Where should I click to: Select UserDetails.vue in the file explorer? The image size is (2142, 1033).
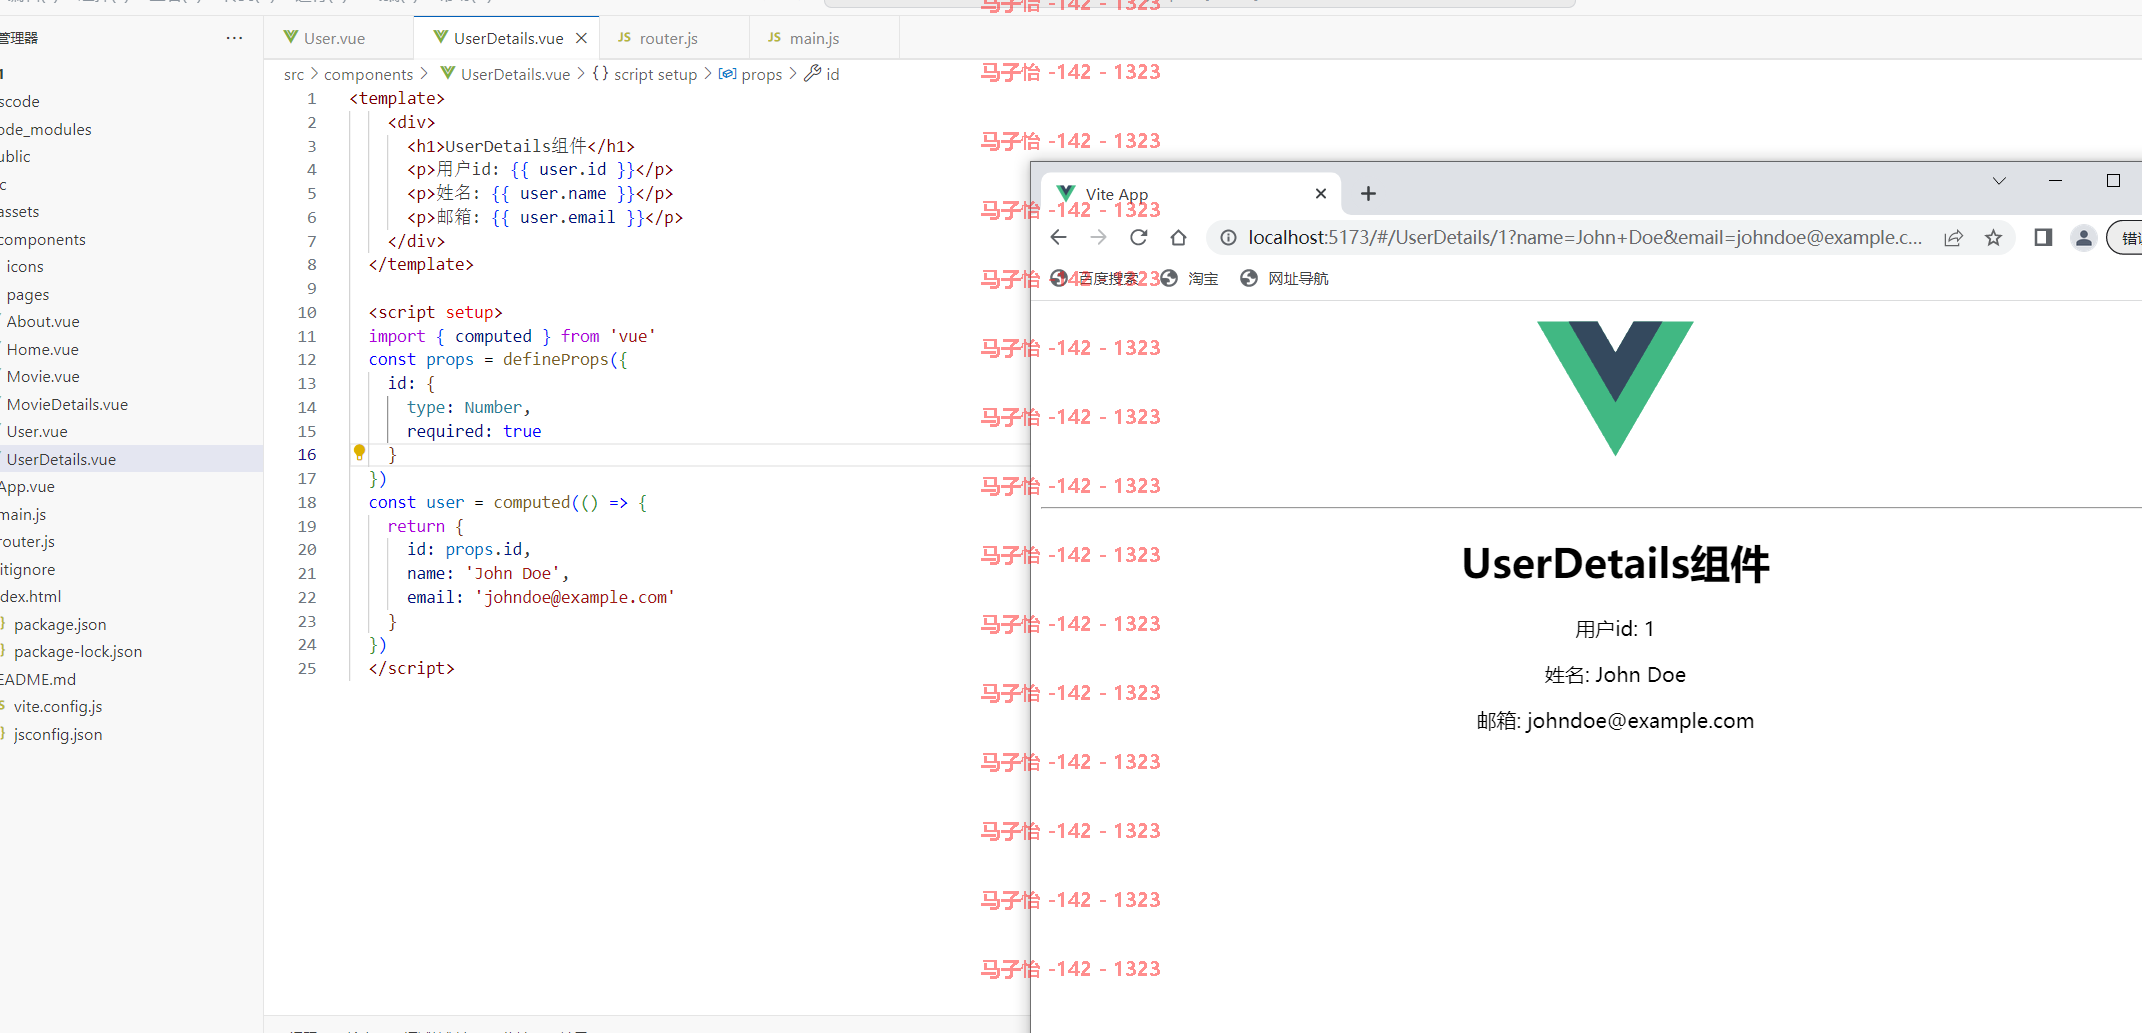click(131, 459)
